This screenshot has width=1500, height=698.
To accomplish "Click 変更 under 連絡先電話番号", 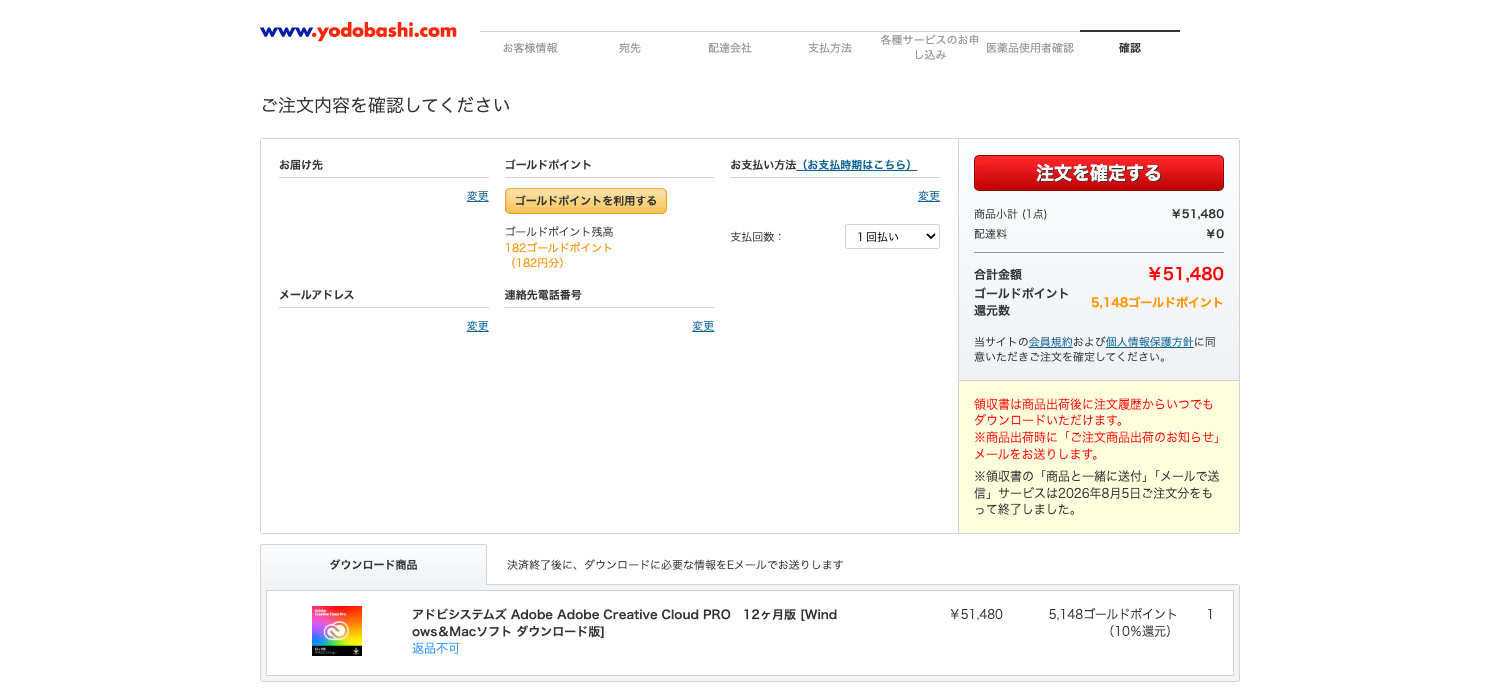I will (x=703, y=326).
